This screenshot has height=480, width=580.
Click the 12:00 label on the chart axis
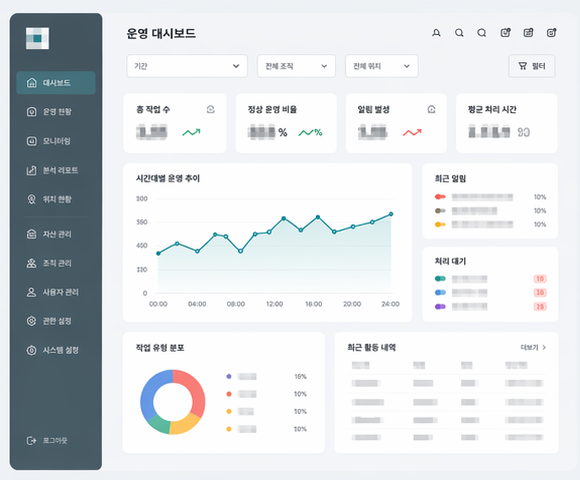(274, 304)
